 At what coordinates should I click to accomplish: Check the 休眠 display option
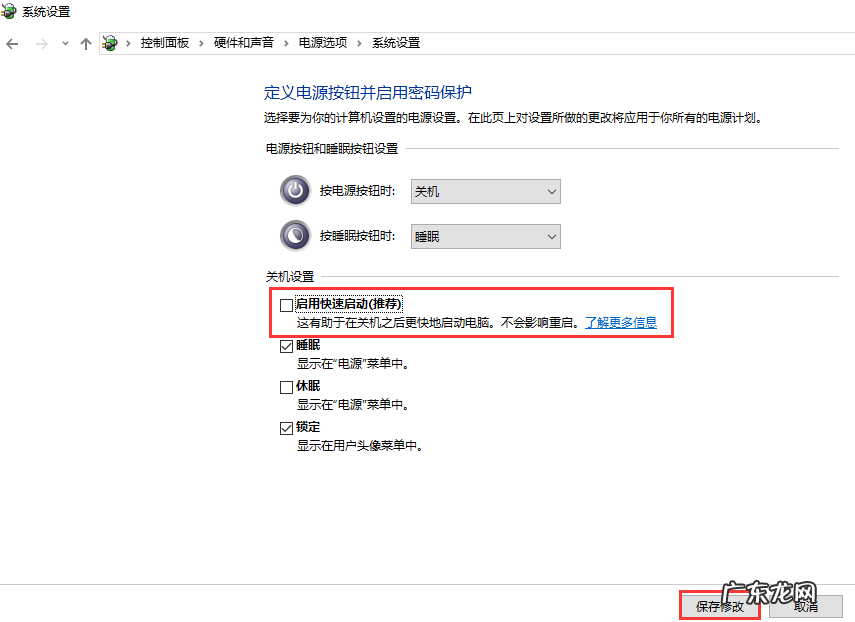click(286, 386)
